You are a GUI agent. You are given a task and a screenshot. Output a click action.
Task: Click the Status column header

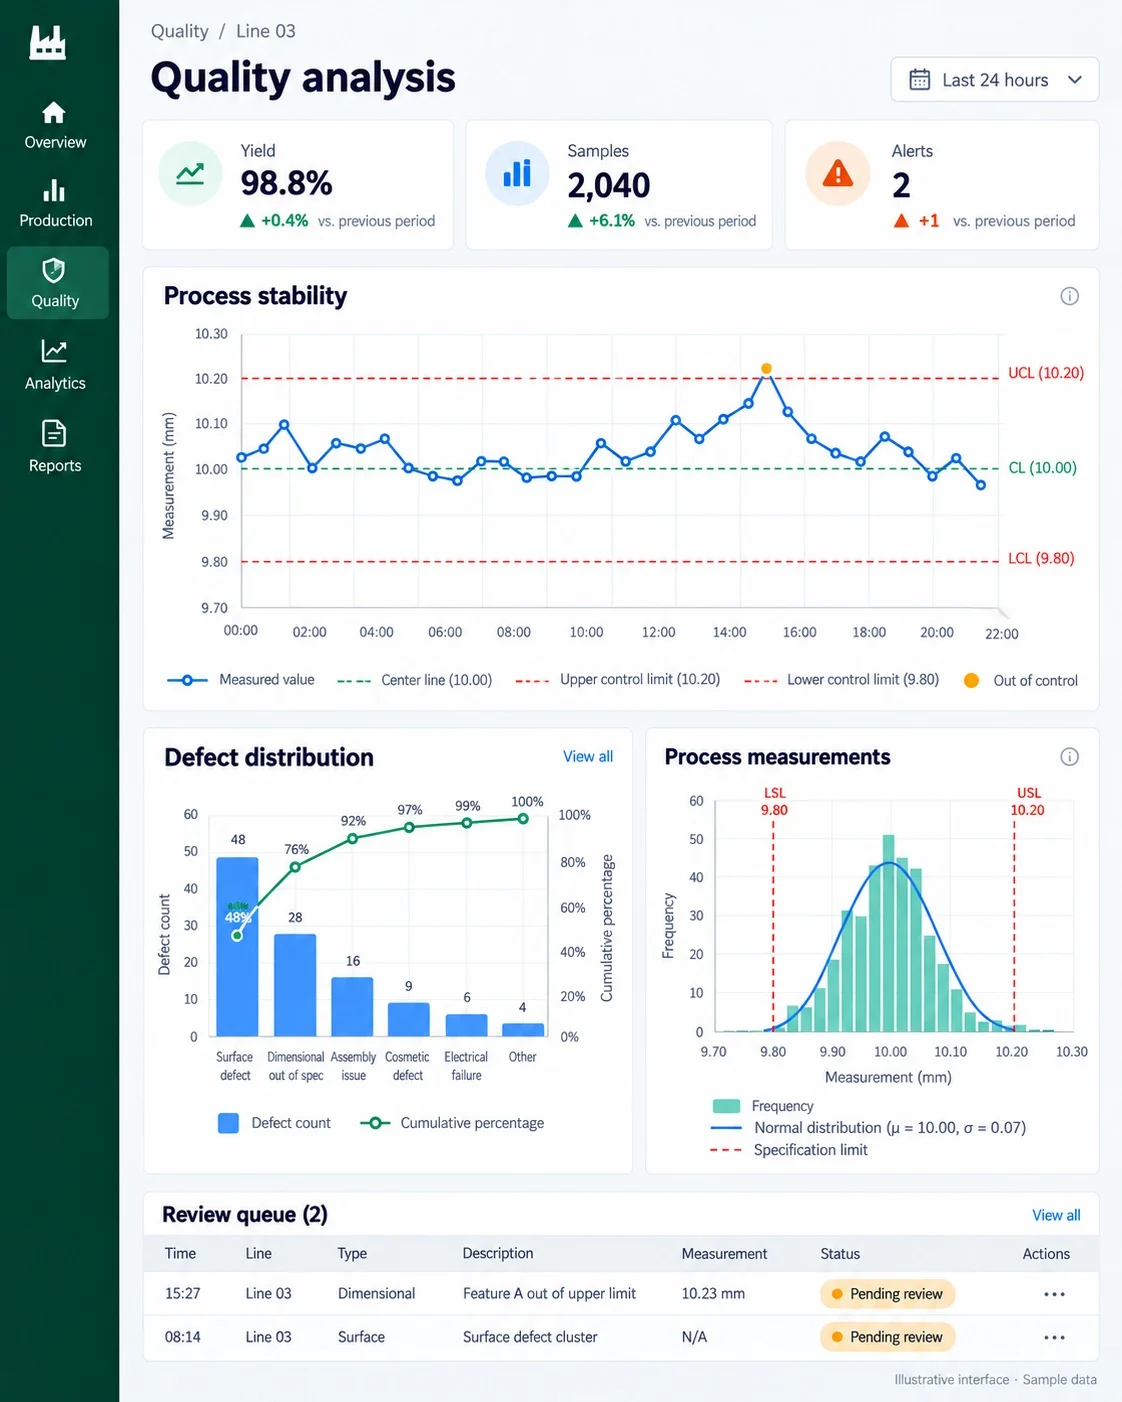pyautogui.click(x=840, y=1254)
